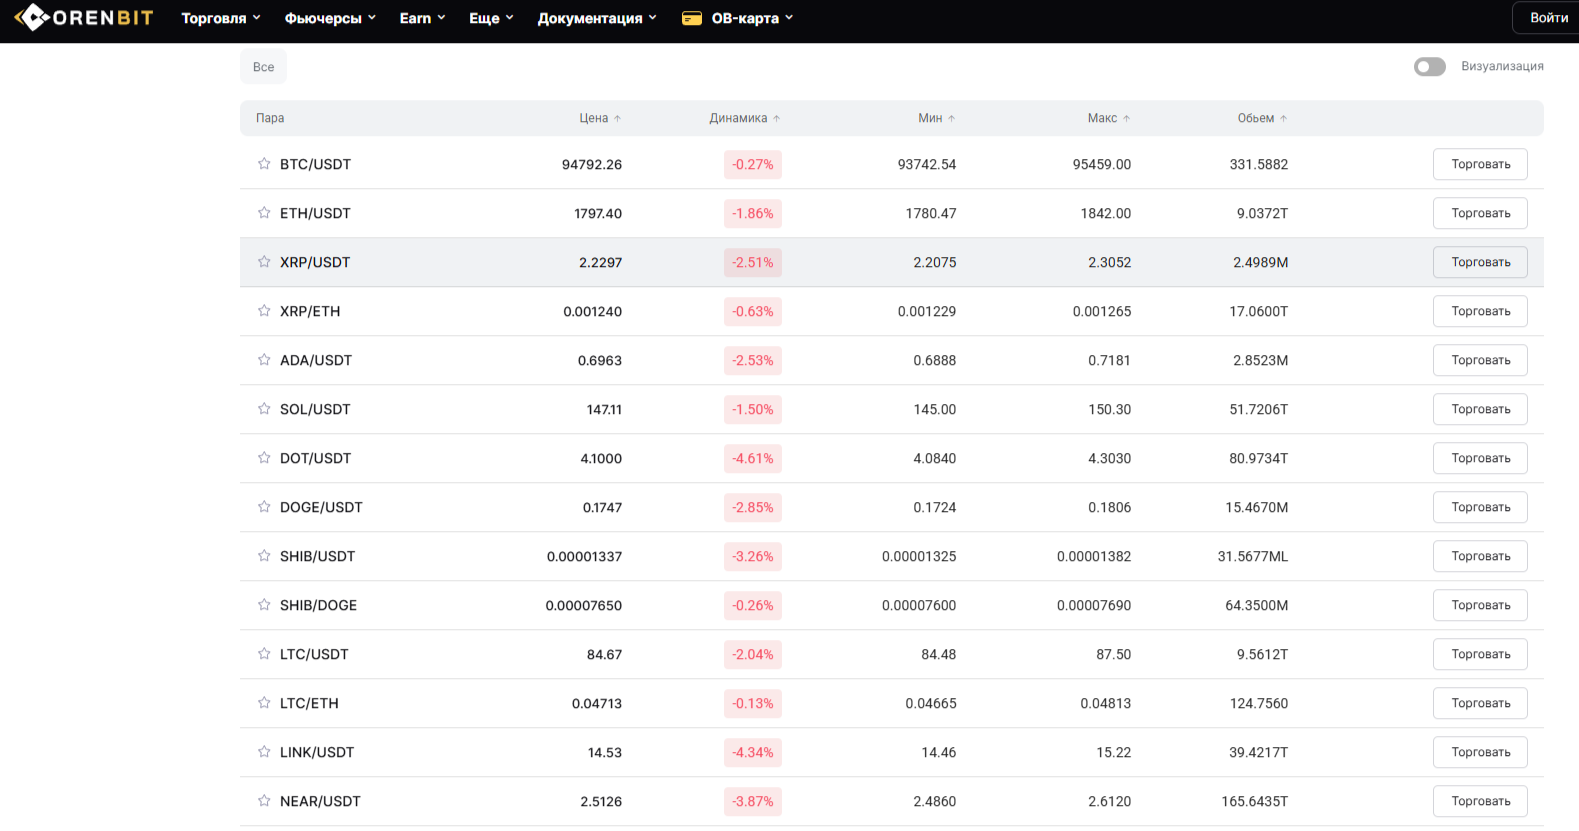Select the Все filter tab
This screenshot has width=1579, height=831.
tap(263, 67)
